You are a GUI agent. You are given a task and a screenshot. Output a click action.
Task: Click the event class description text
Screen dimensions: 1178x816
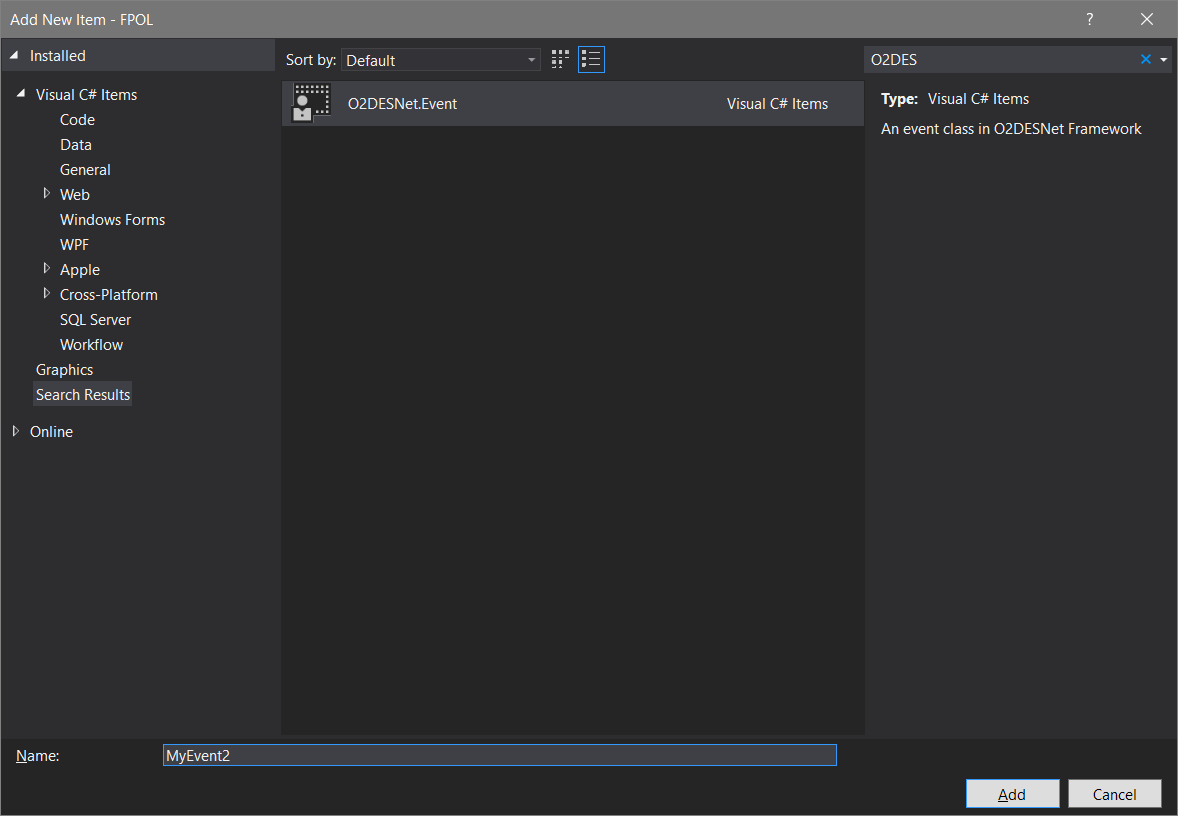click(1011, 128)
